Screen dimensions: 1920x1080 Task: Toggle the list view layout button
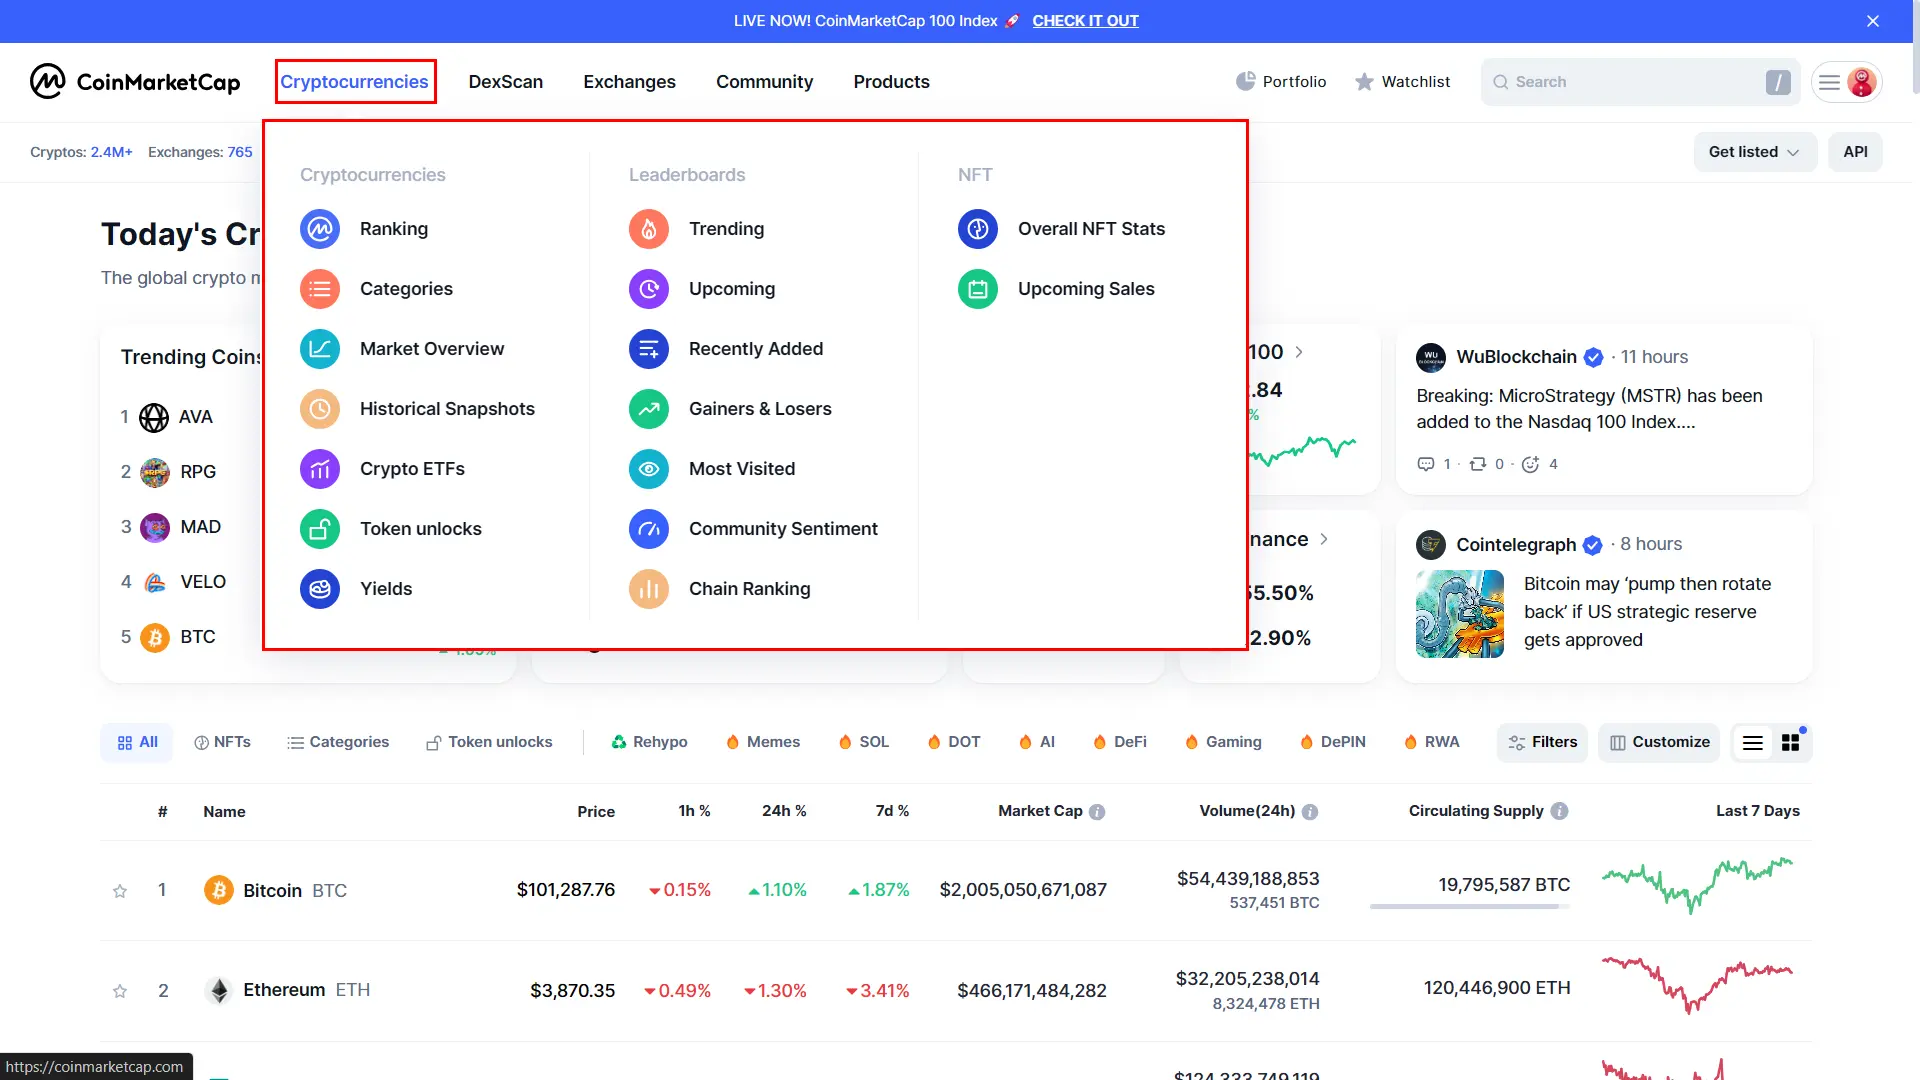(x=1753, y=741)
